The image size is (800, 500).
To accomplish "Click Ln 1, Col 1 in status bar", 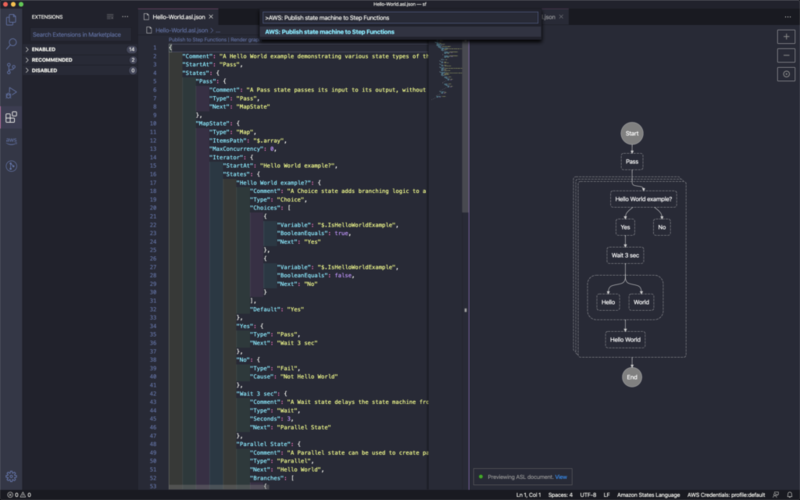I will point(529,494).
